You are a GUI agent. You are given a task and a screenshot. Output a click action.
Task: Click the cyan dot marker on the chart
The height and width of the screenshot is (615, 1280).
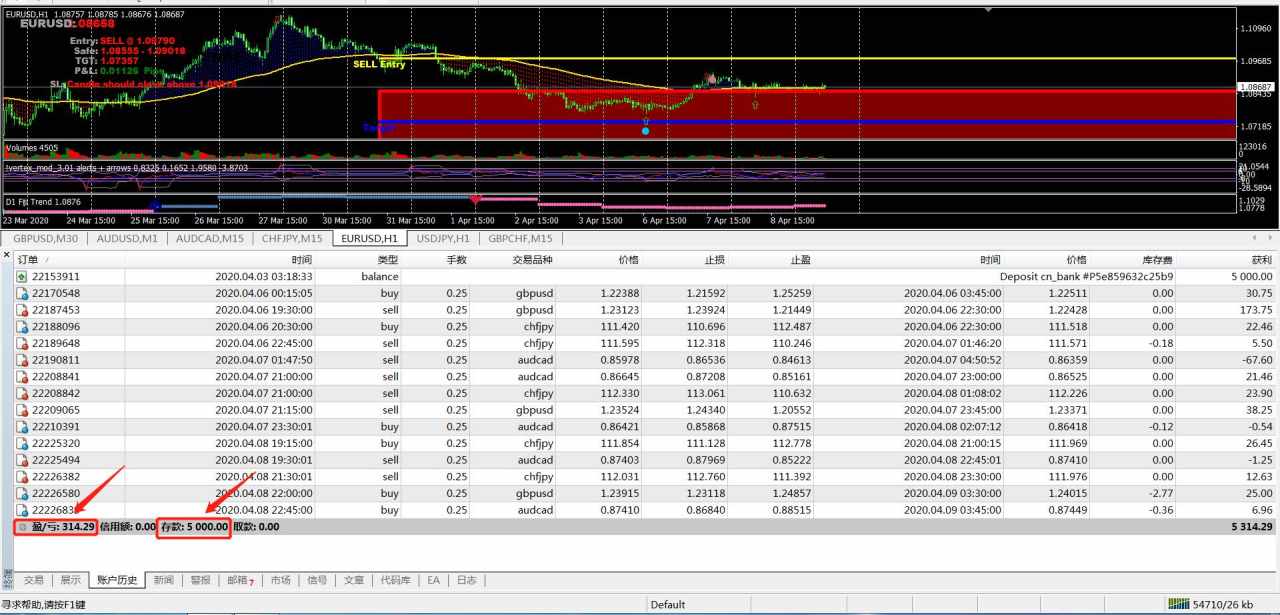pyautogui.click(x=645, y=131)
